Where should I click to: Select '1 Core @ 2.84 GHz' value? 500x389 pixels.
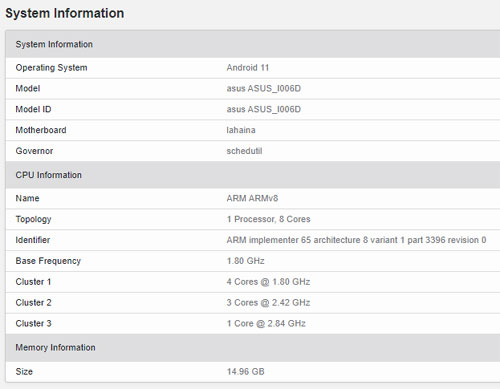pos(266,324)
